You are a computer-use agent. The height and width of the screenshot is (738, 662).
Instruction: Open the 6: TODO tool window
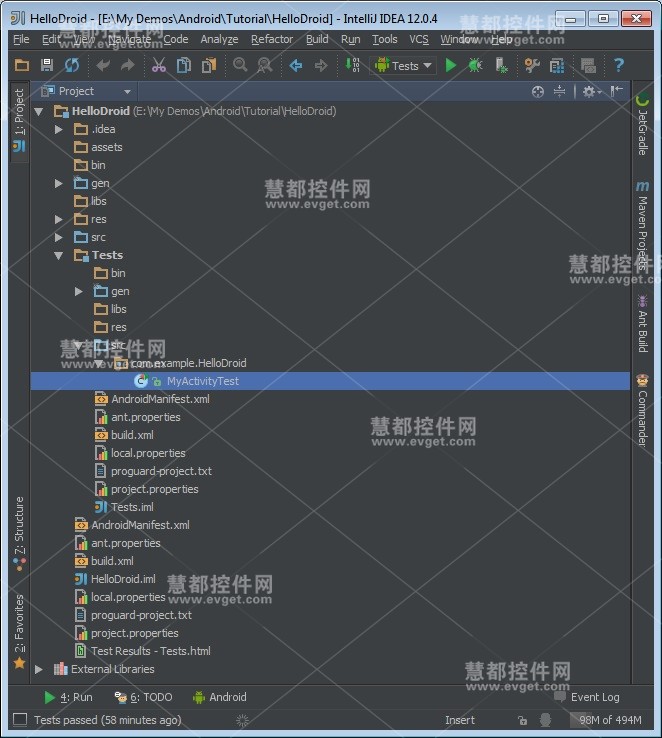coord(144,697)
